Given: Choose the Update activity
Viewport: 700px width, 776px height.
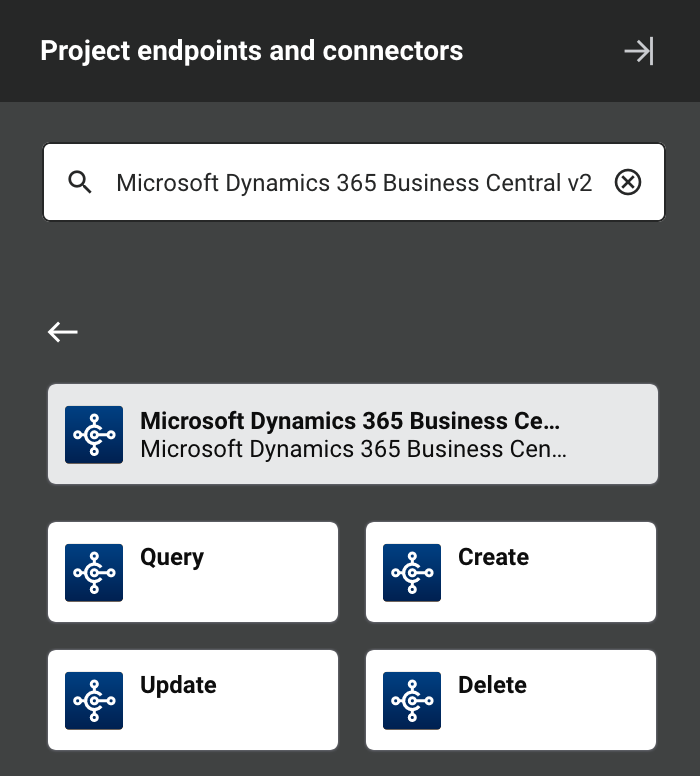Looking at the screenshot, I should coord(193,700).
